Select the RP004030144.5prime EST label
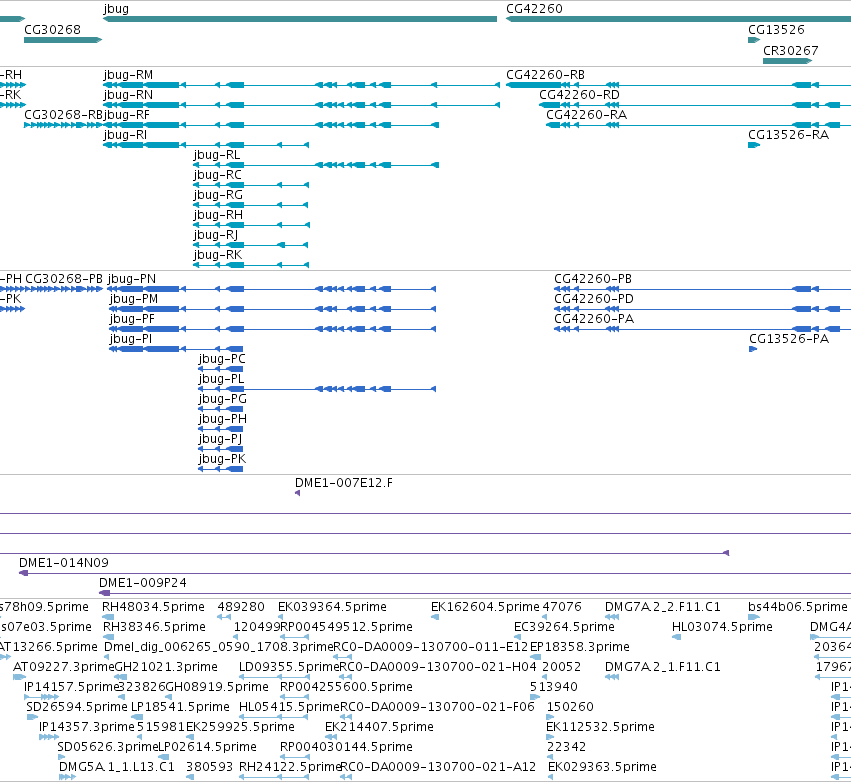Screen dimensions: 851x782 (346, 747)
